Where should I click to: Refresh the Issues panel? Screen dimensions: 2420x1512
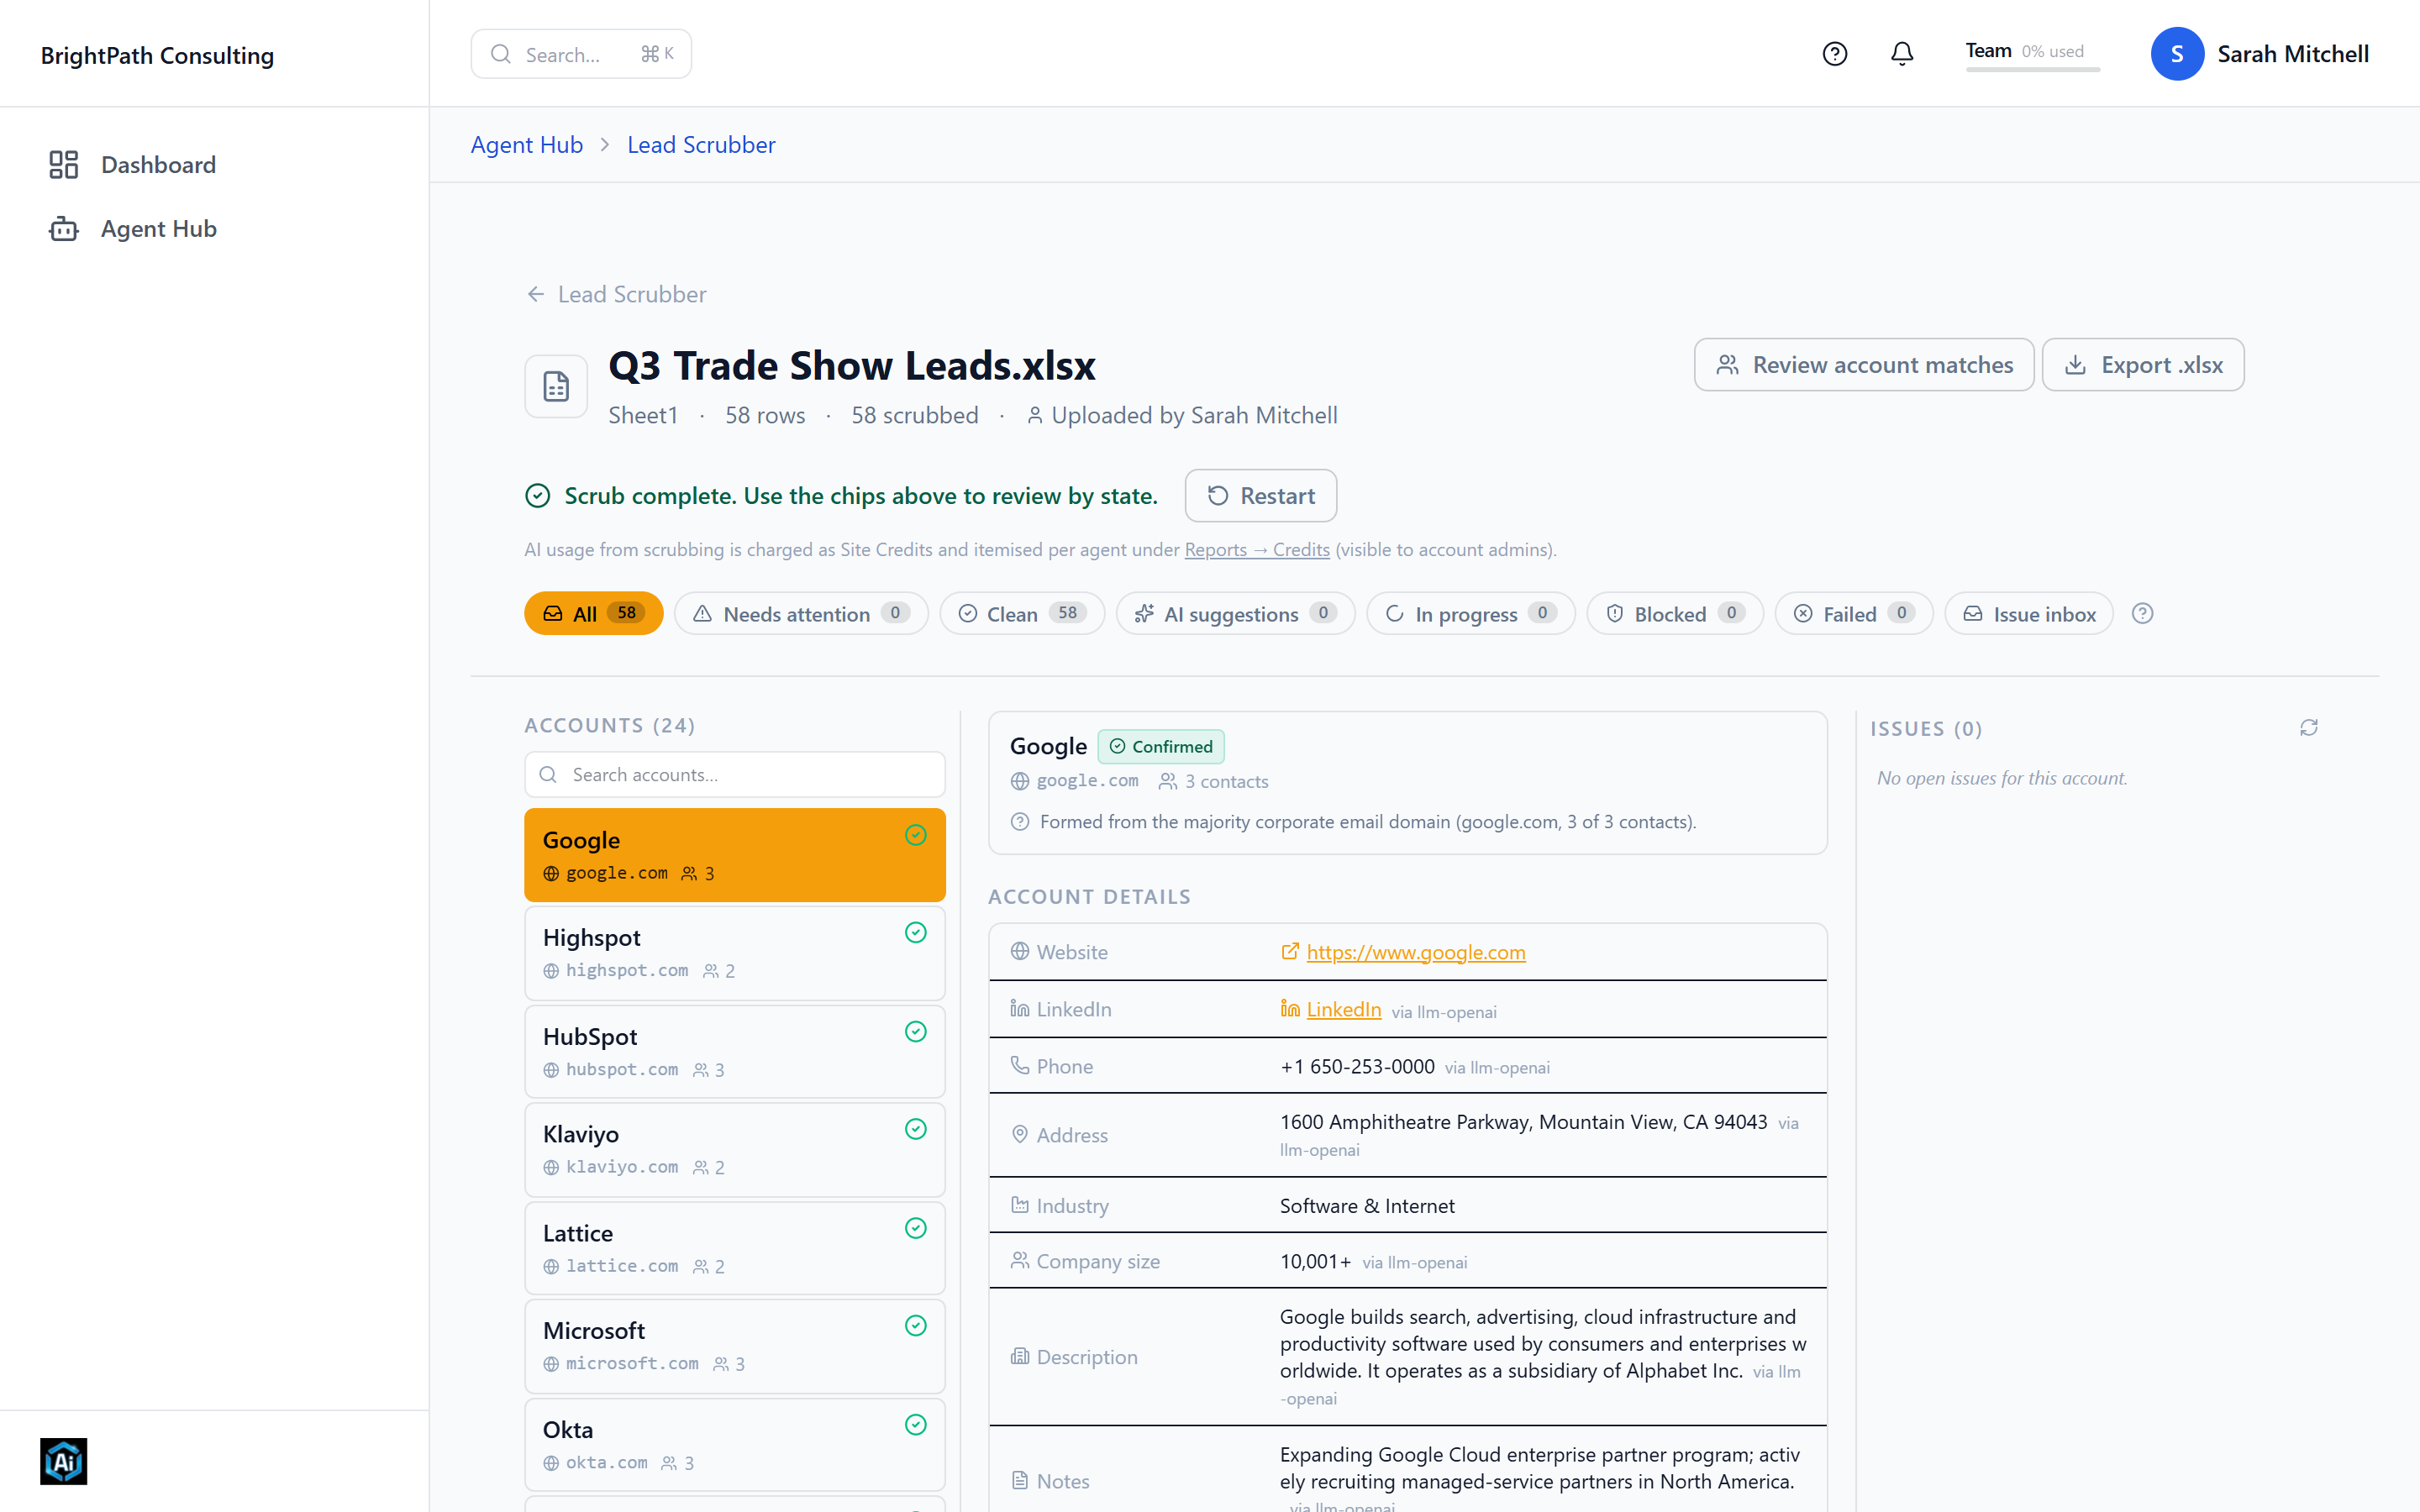(2309, 727)
